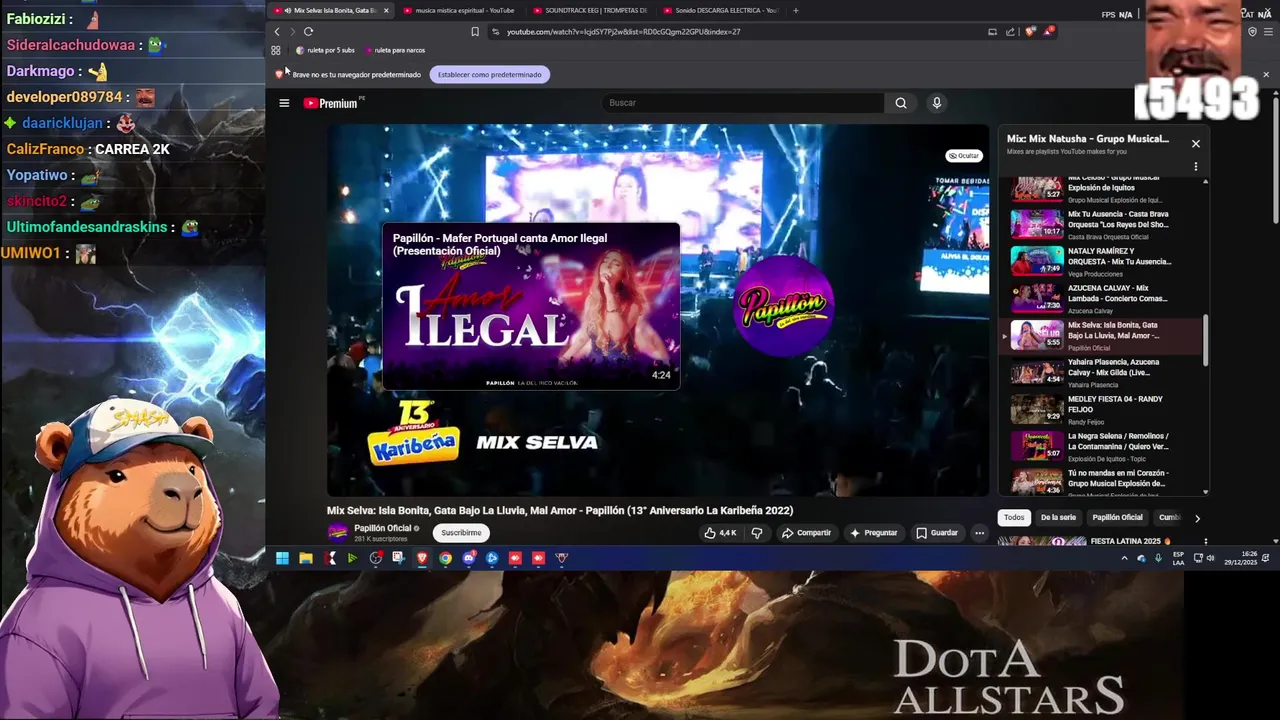Open Amor Ilegal suggested video card
The width and height of the screenshot is (1280, 720).
coord(531,306)
